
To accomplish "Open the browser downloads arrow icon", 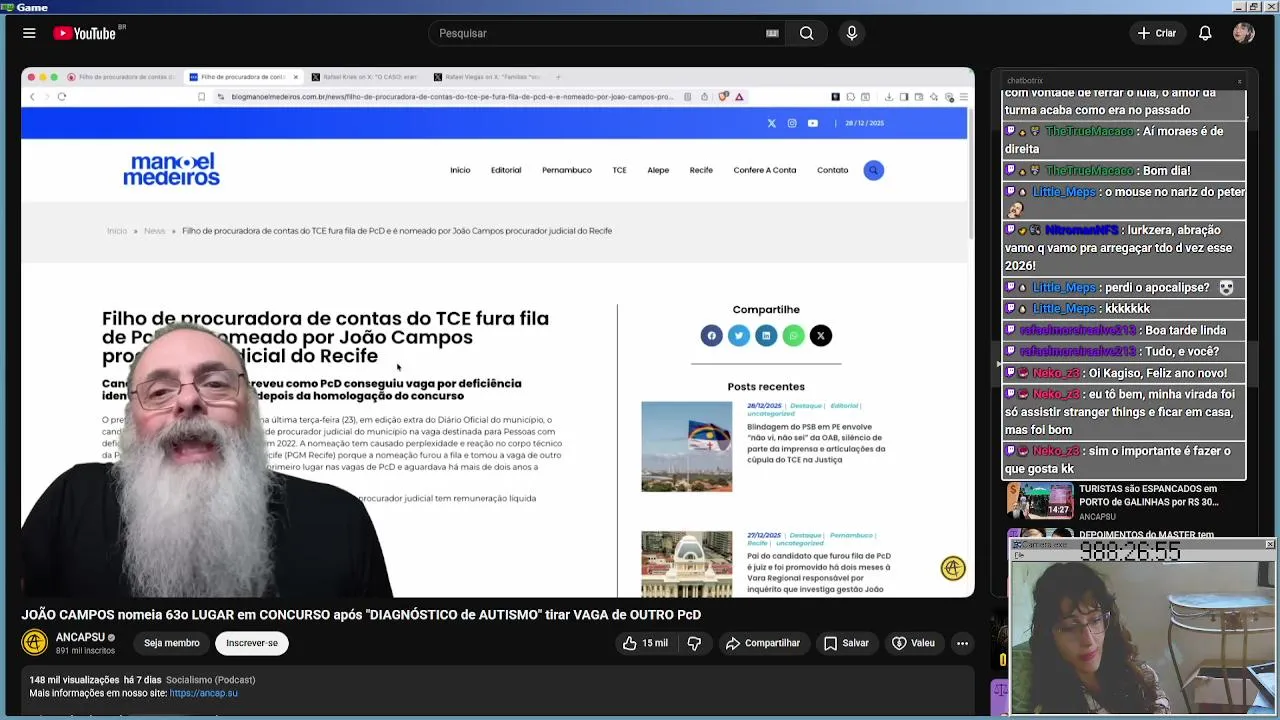I will 888,97.
